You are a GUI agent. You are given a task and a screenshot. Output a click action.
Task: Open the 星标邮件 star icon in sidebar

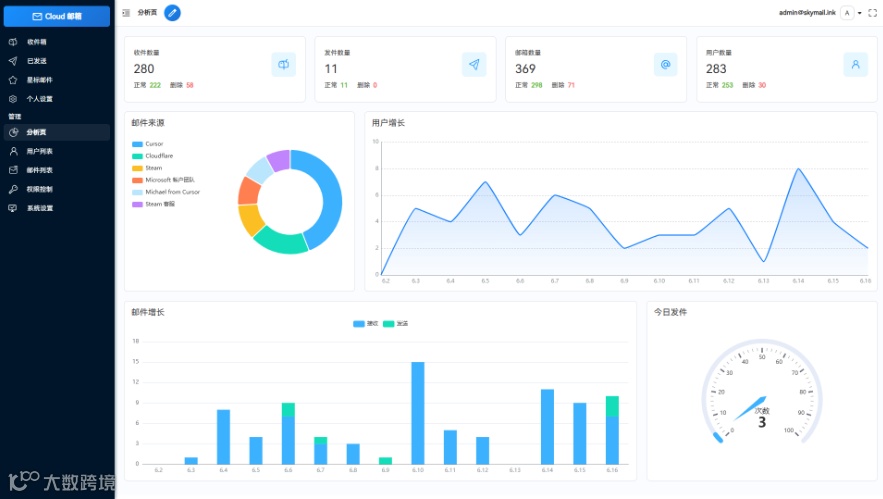pyautogui.click(x=13, y=80)
